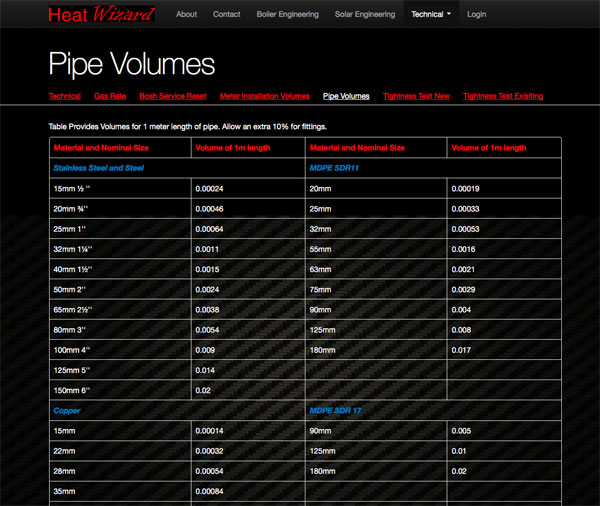
Task: Select Solar Engineering nav item
Action: pos(365,15)
